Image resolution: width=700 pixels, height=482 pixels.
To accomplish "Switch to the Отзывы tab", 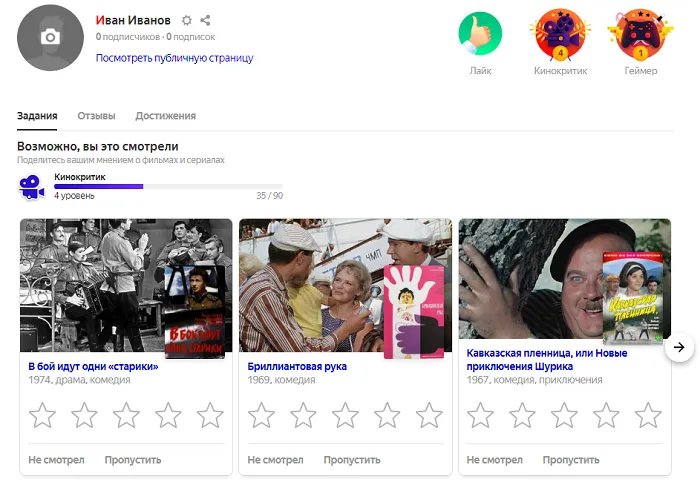I will coord(96,116).
